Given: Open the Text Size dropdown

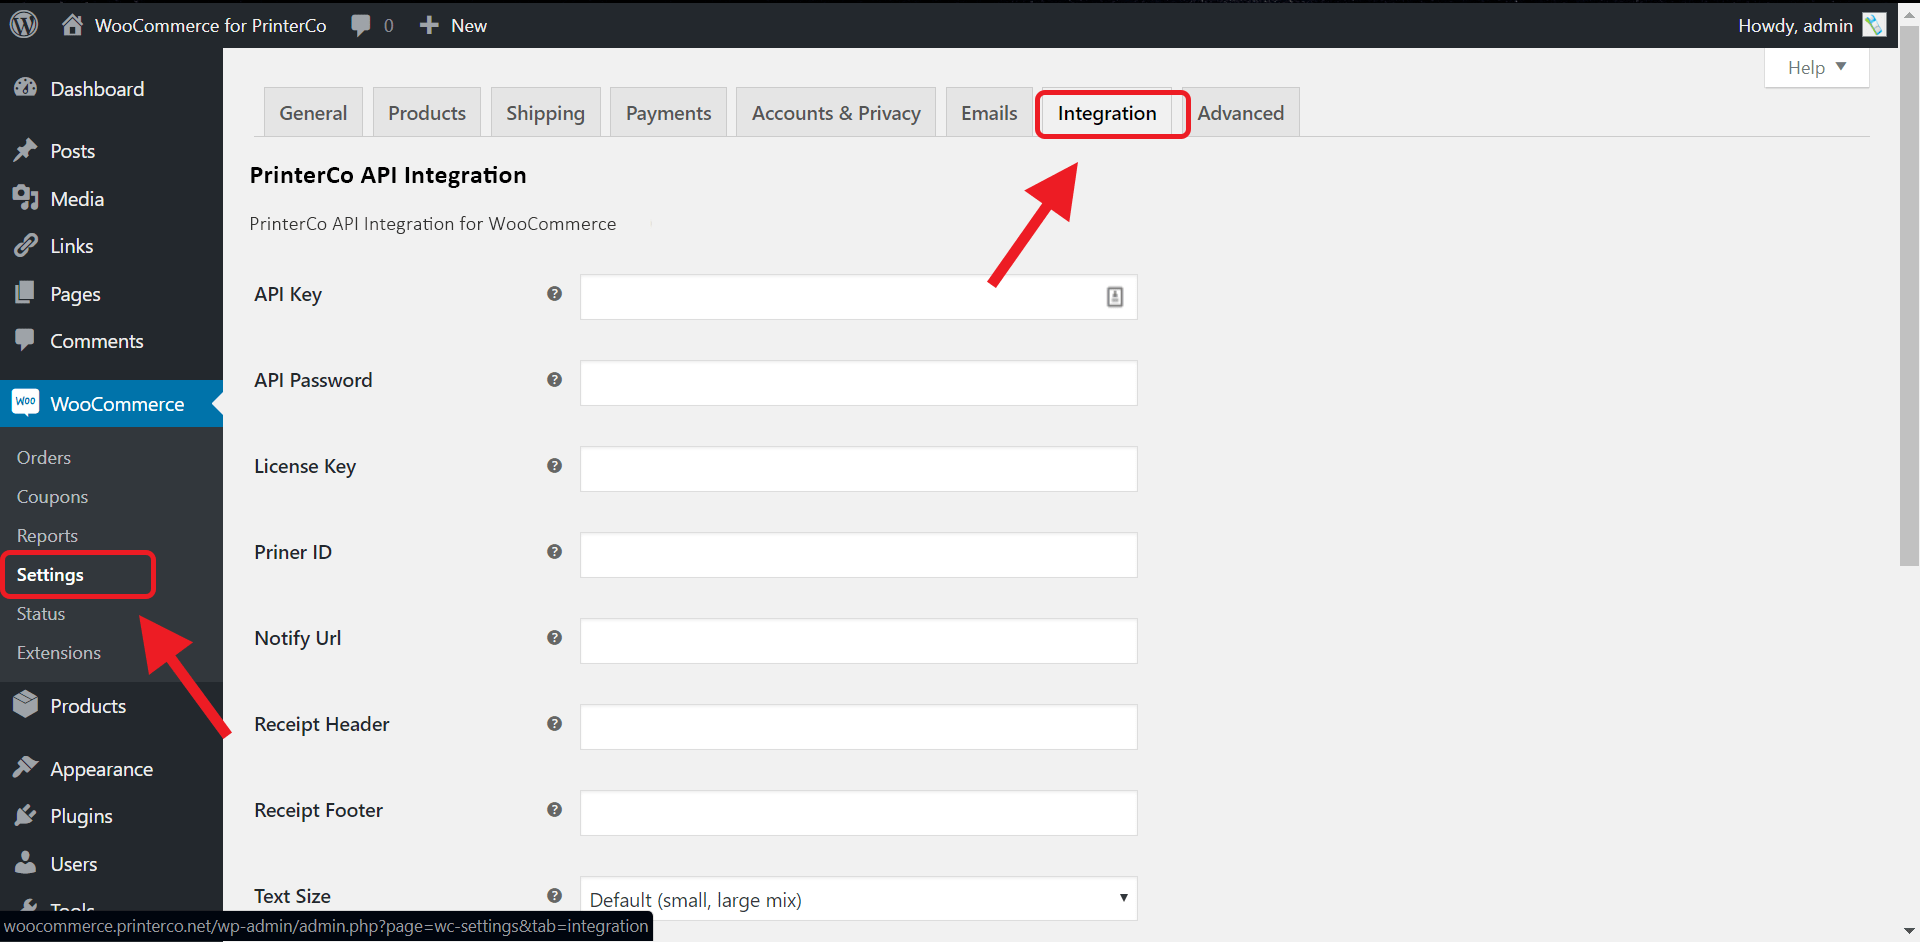Looking at the screenshot, I should coord(858,899).
